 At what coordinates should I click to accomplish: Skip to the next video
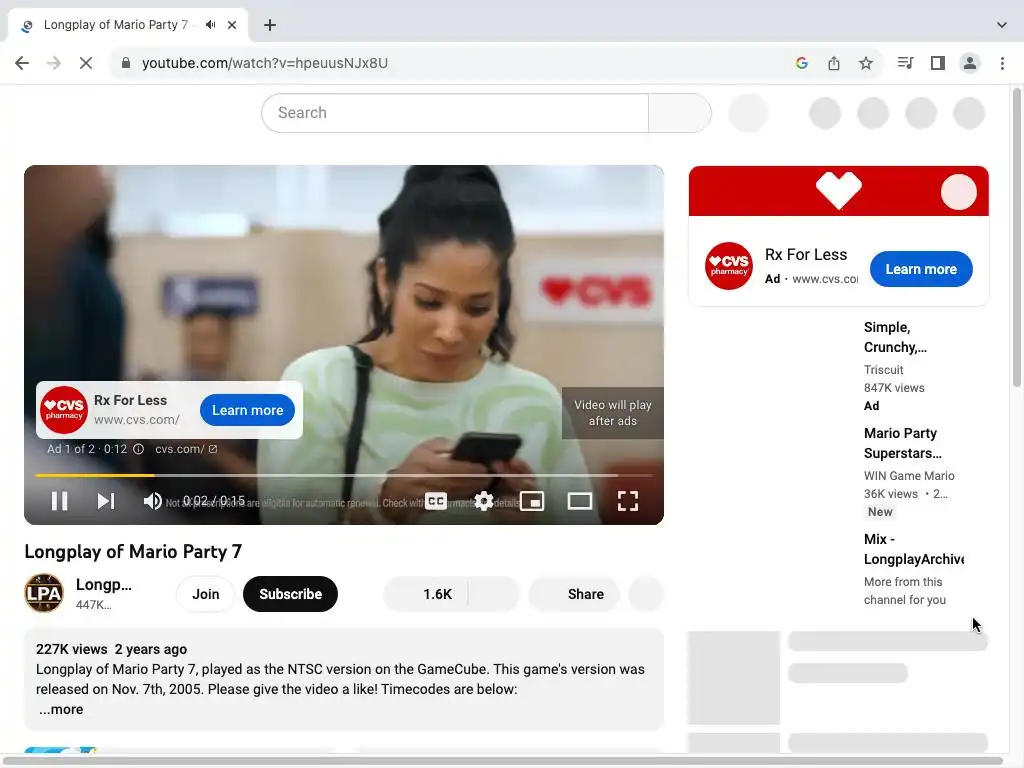(x=106, y=501)
